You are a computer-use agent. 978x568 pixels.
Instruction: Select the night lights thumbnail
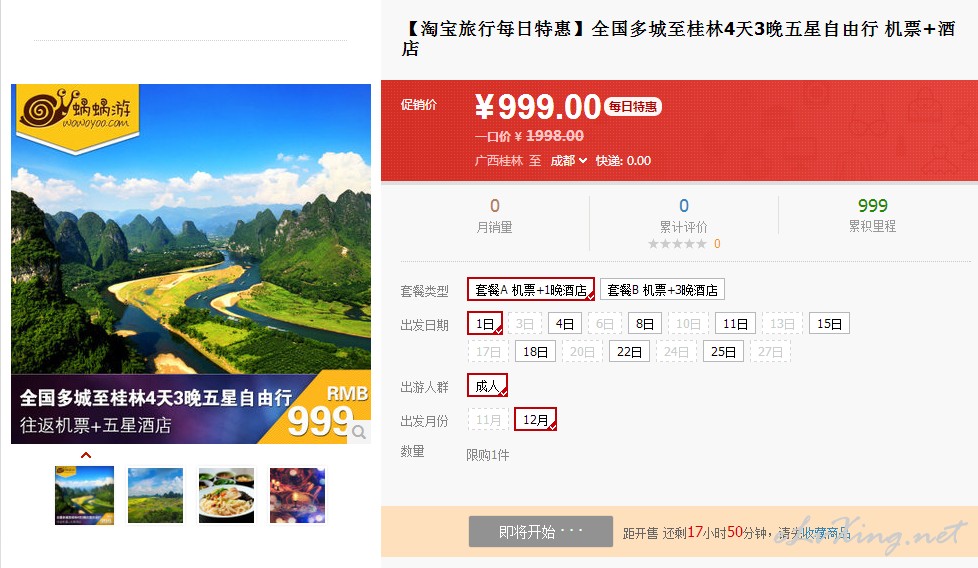click(298, 495)
